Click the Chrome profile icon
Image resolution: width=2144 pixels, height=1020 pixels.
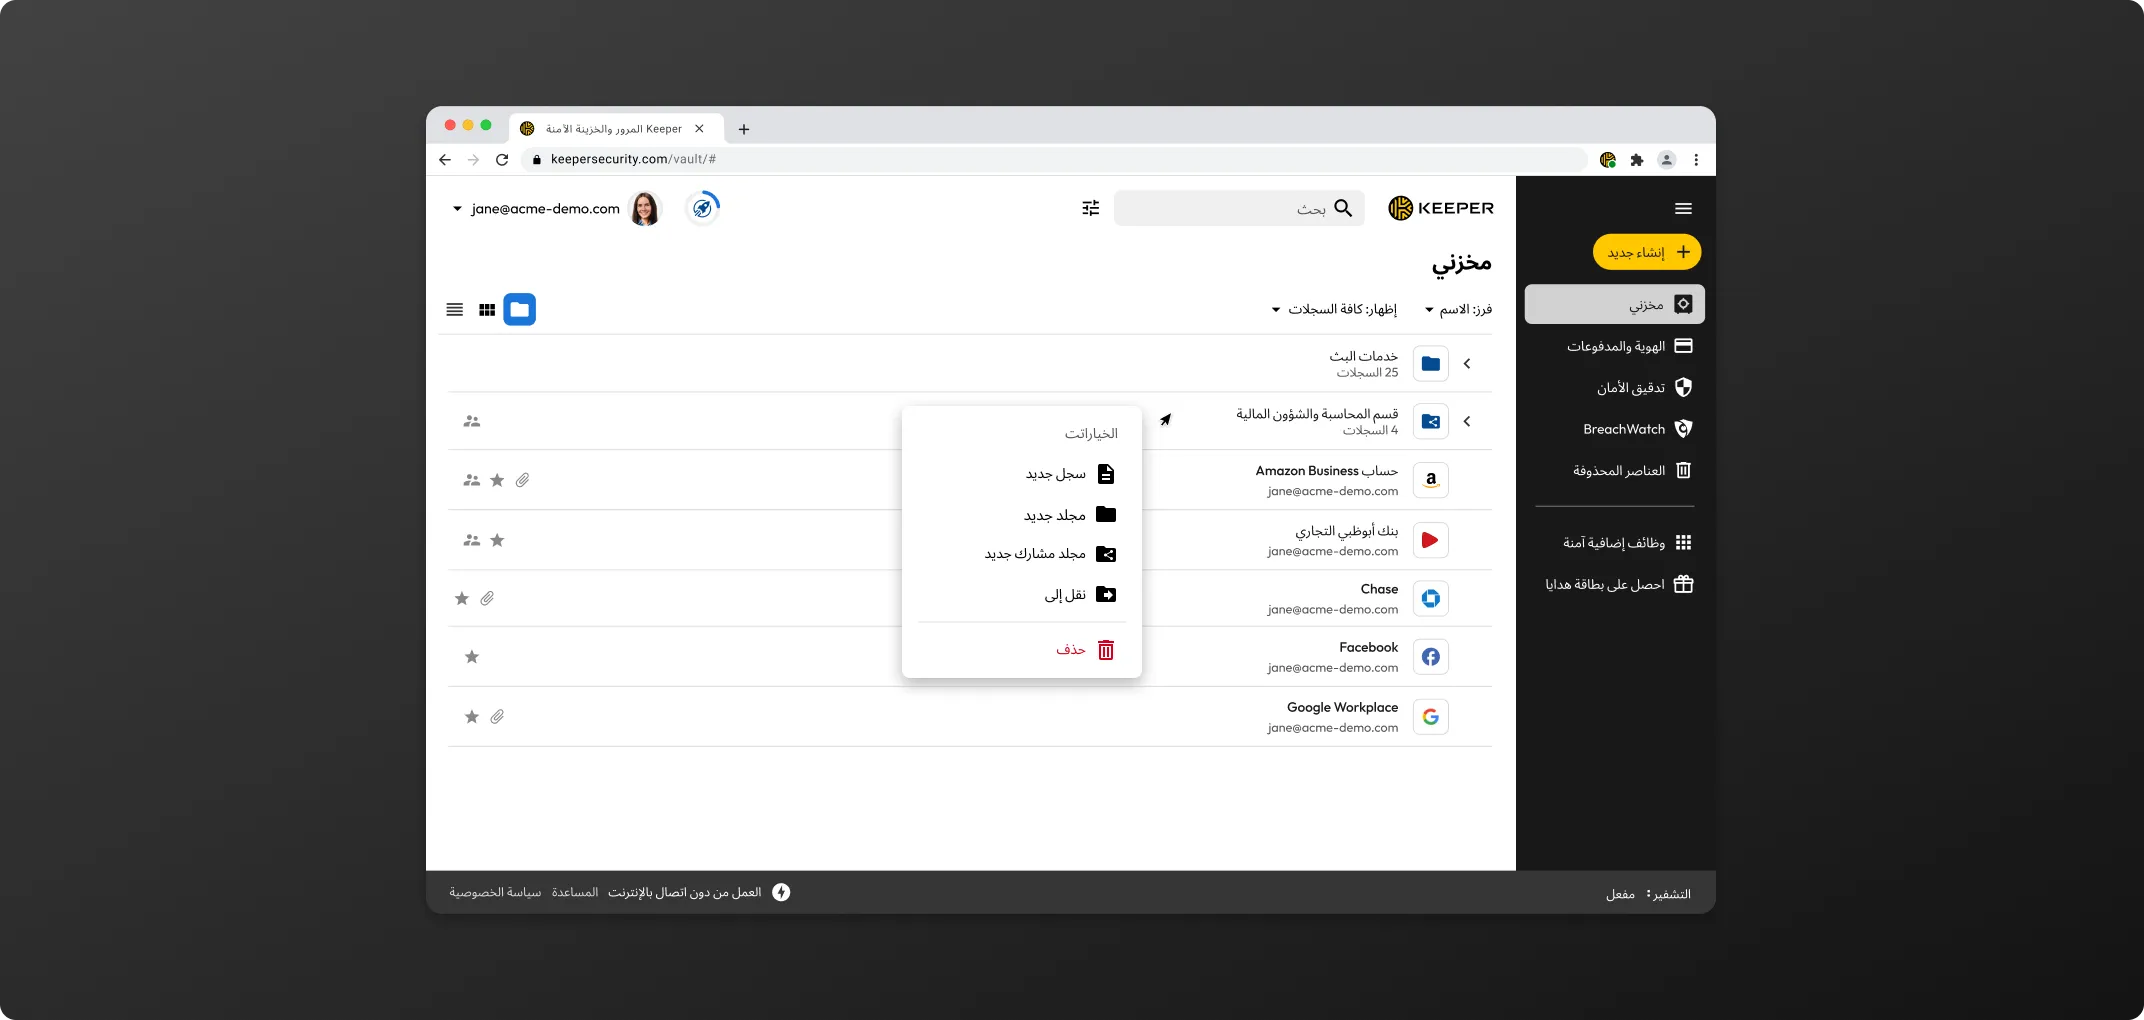pos(1667,159)
